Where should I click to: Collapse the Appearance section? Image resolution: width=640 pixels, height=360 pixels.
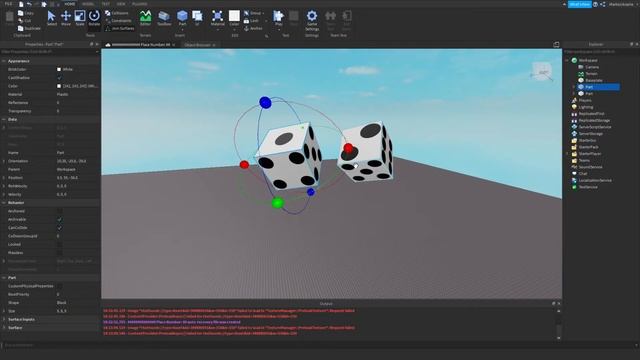4,61
